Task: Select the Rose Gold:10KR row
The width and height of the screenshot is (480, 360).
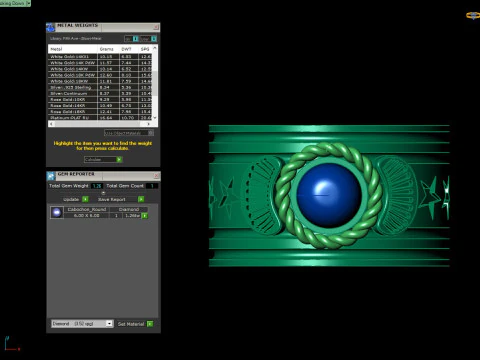Action: (x=100, y=99)
